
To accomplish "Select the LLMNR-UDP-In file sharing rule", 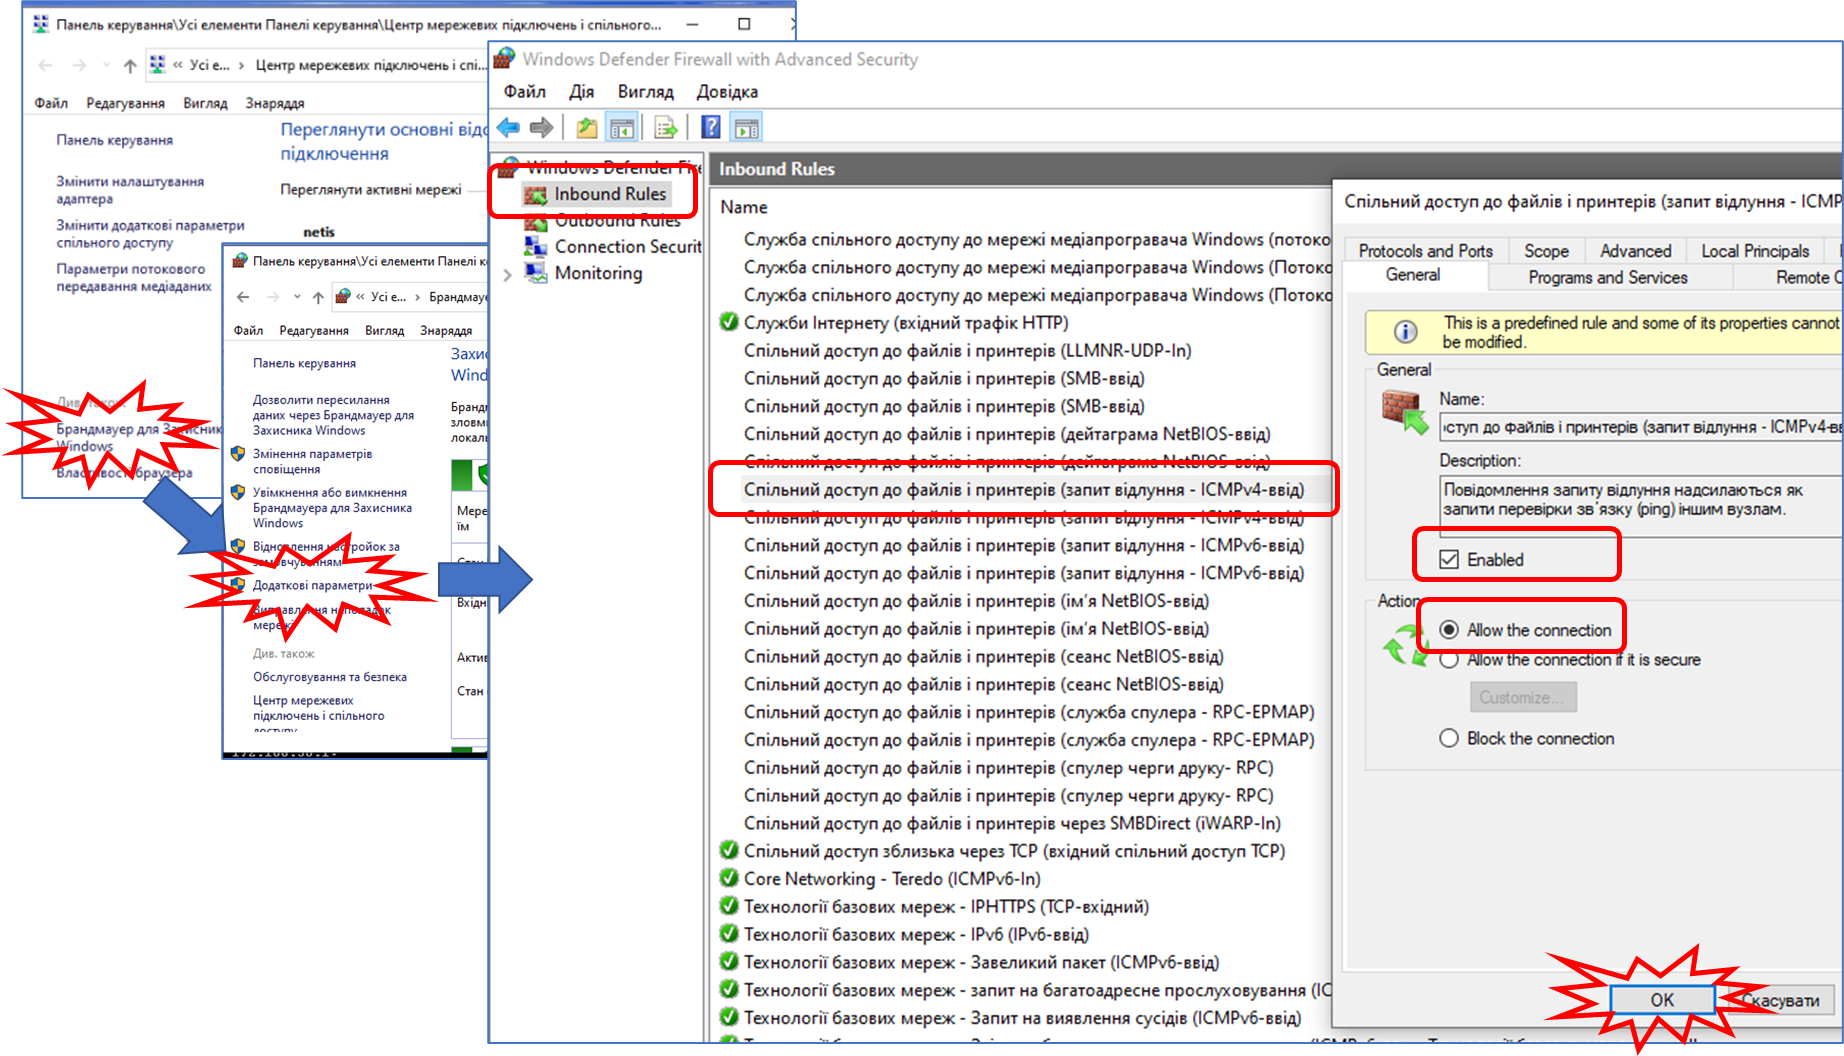I will pos(968,350).
